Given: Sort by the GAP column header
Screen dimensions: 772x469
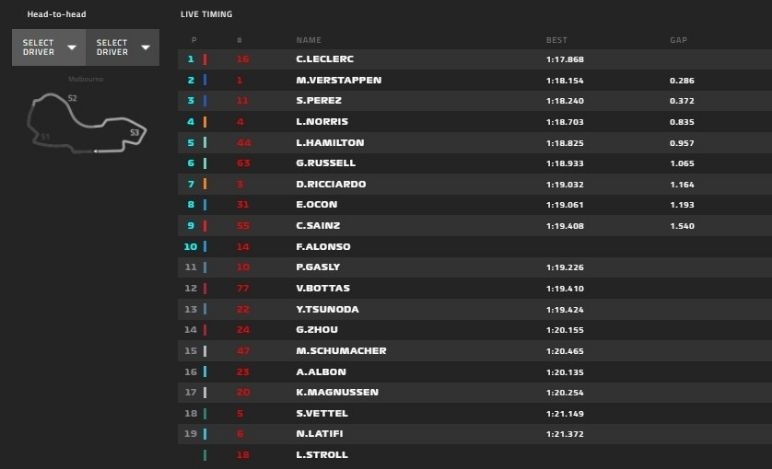Looking at the screenshot, I should [678, 40].
